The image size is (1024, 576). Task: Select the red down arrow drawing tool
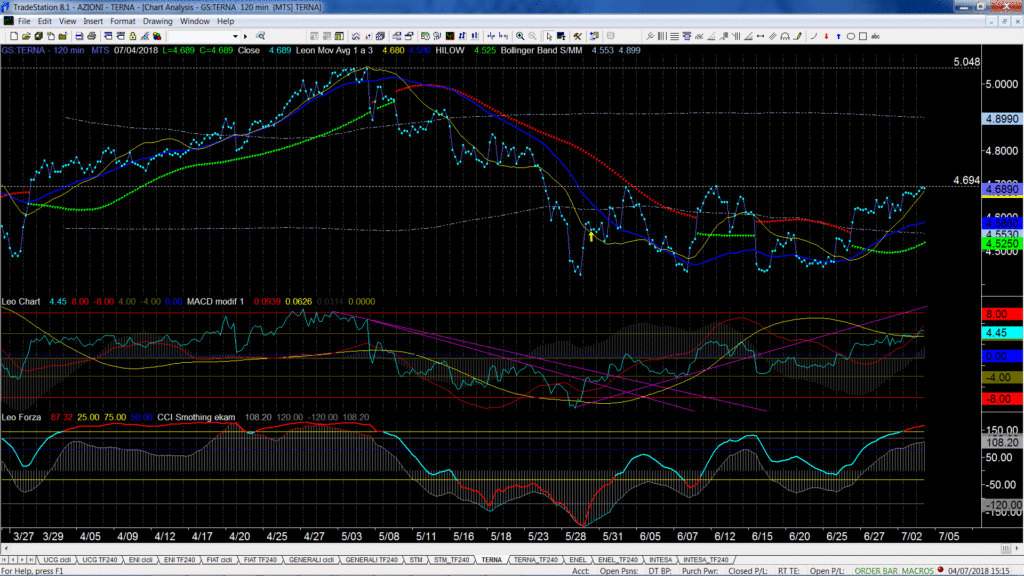pyautogui.click(x=826, y=37)
